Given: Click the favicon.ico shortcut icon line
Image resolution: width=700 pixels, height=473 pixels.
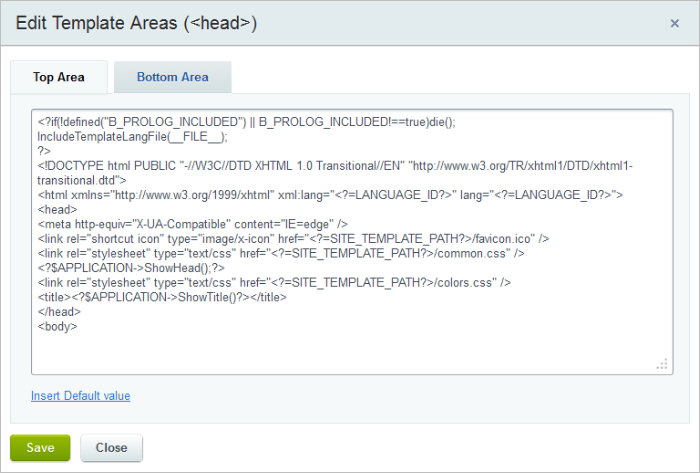Looking at the screenshot, I should click(x=293, y=239).
